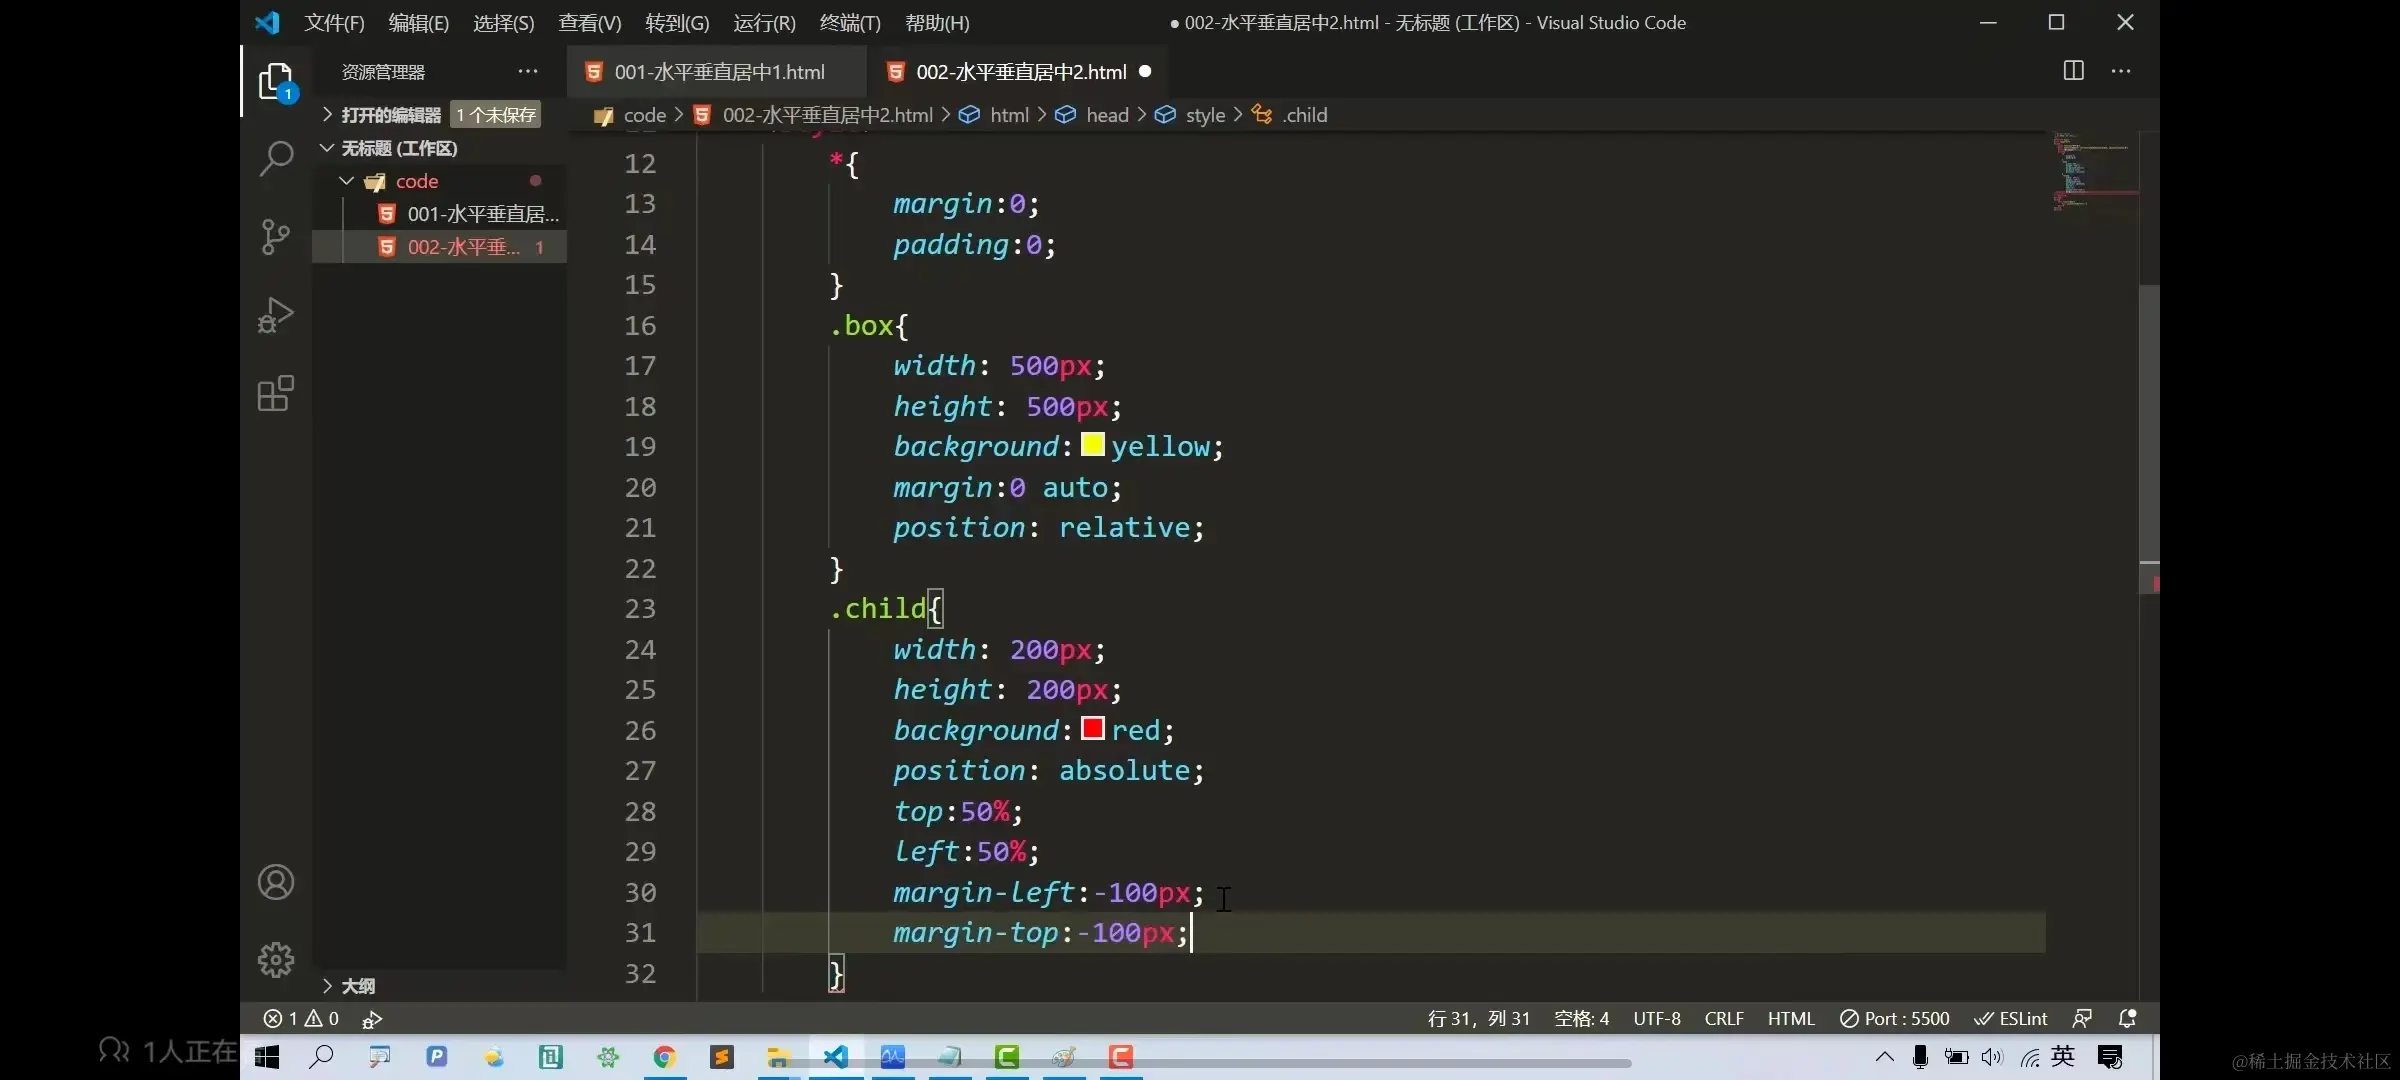Click the yellow color swatch on line 19

pos(1092,445)
